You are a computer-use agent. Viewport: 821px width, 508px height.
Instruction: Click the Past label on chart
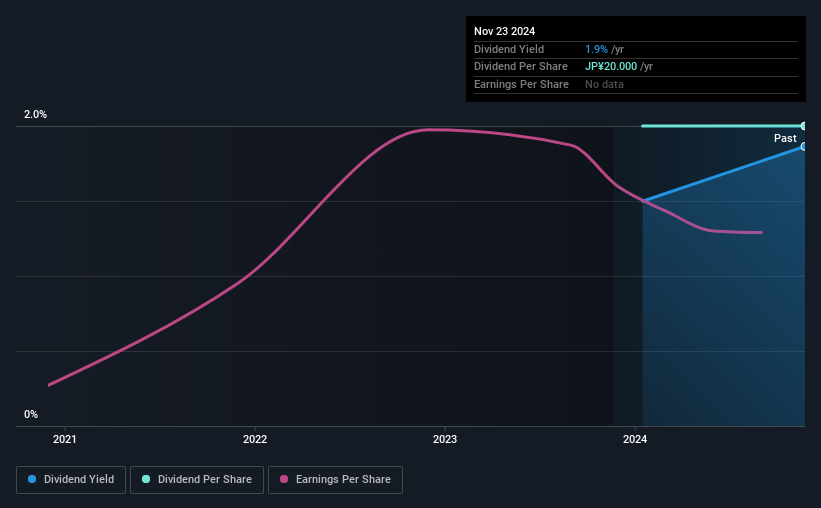tap(785, 139)
